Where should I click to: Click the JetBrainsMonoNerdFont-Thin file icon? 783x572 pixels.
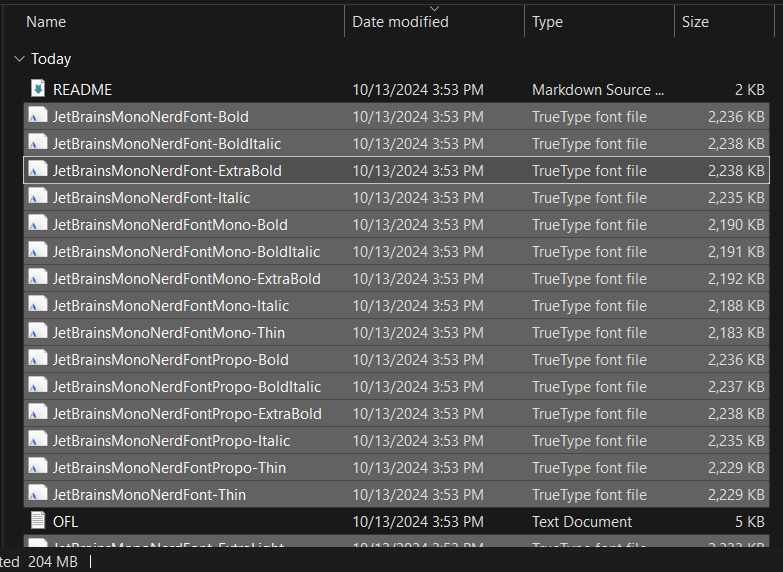38,494
